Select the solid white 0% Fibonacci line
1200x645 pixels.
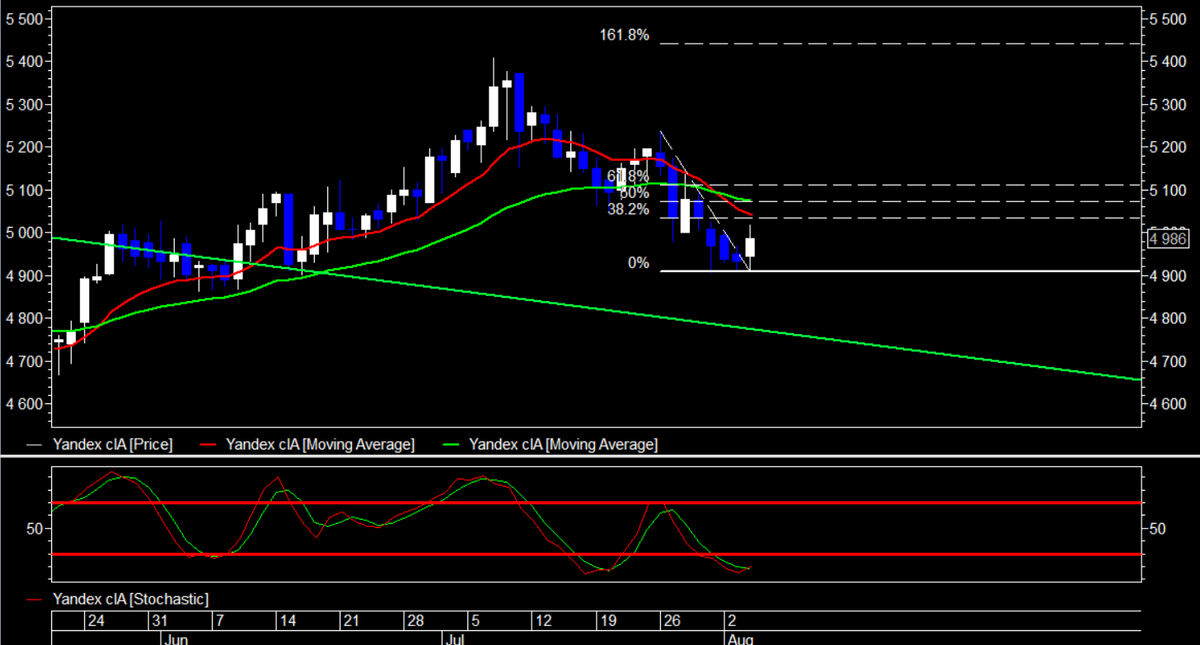point(900,271)
